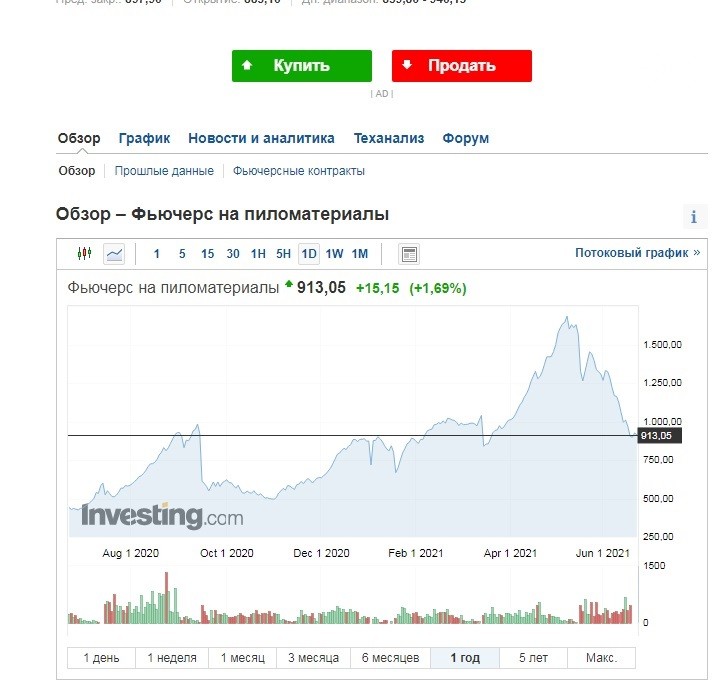The width and height of the screenshot is (714, 694).
Task: Open the График tab
Action: [144, 138]
